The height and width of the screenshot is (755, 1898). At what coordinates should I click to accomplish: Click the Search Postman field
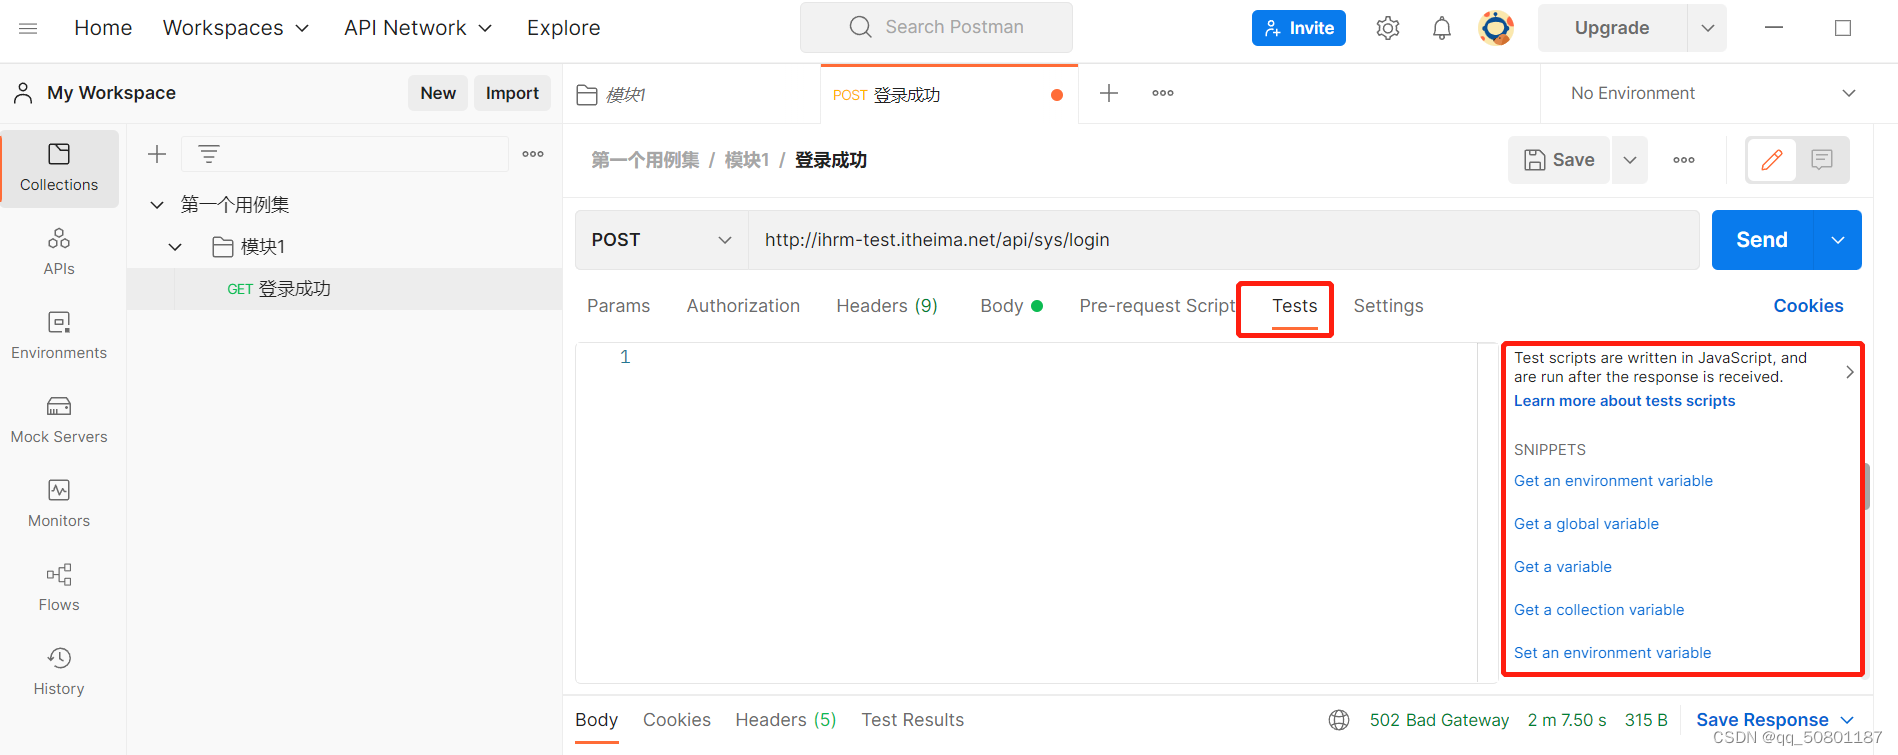[936, 28]
